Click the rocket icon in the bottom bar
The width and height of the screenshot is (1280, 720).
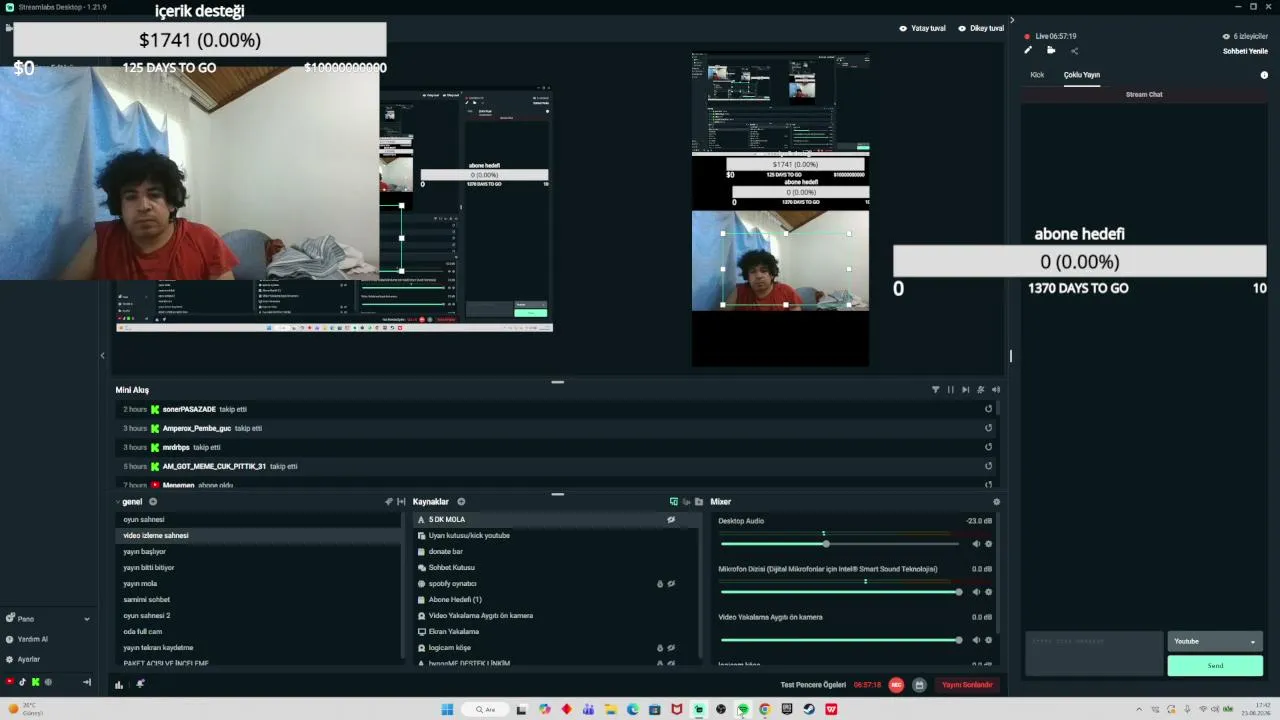tap(140, 685)
